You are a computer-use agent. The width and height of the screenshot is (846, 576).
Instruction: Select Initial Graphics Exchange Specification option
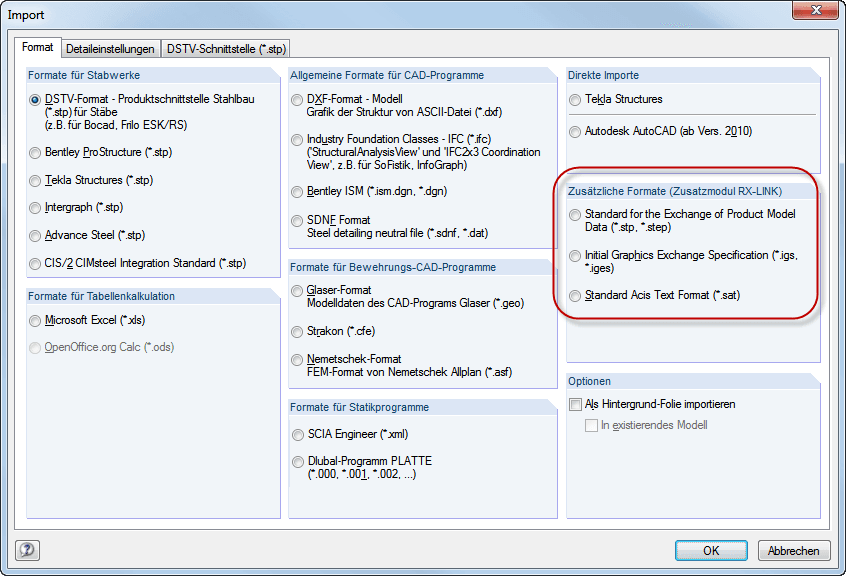click(x=575, y=256)
